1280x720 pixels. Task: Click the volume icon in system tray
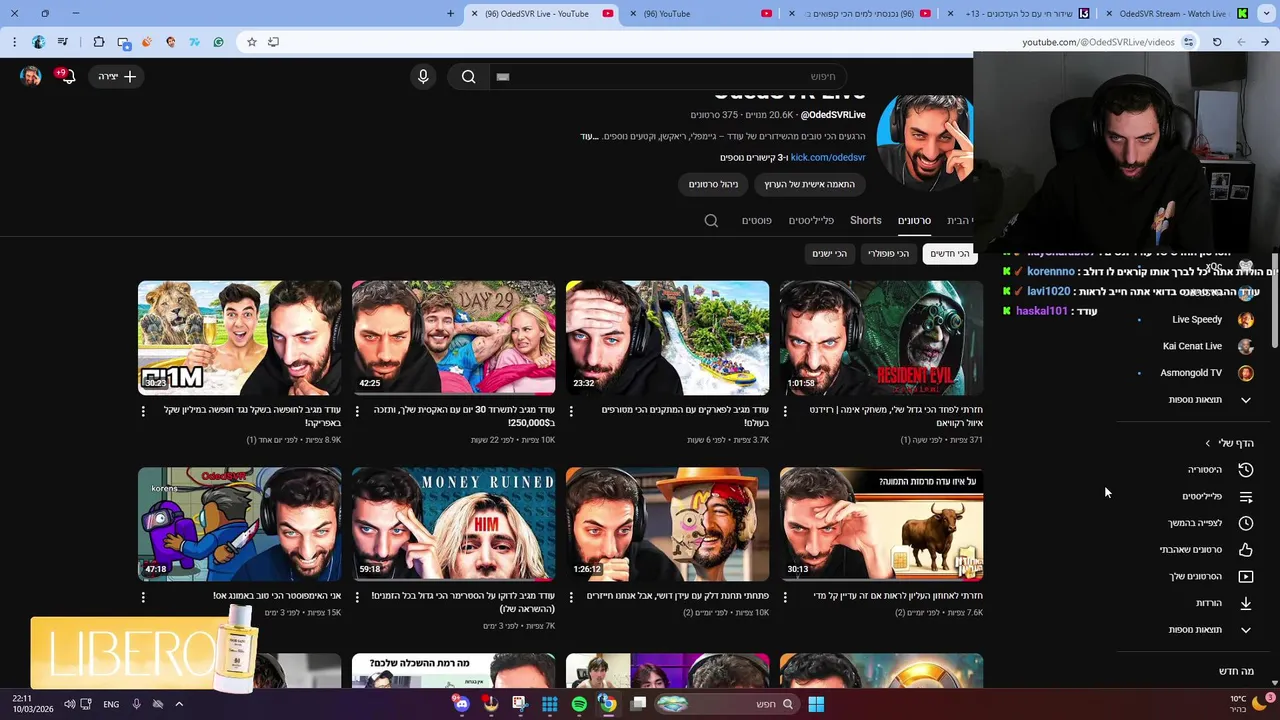pyautogui.click(x=70, y=704)
